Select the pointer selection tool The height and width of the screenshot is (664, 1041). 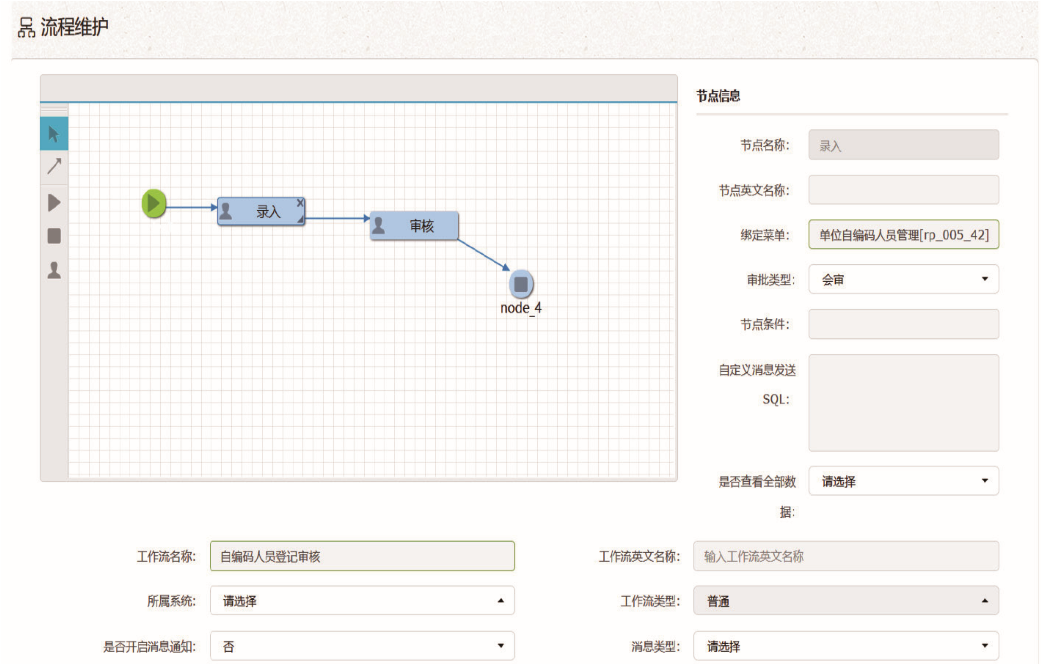click(54, 134)
